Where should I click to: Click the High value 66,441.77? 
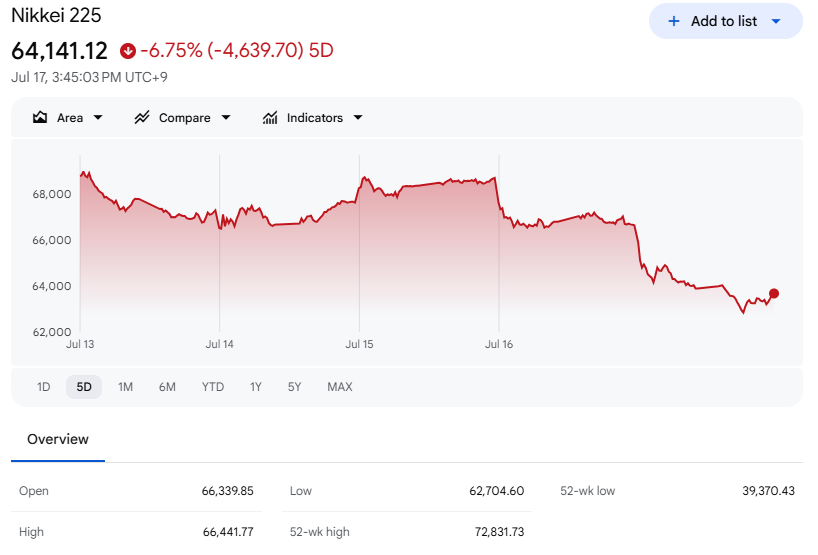coord(228,532)
